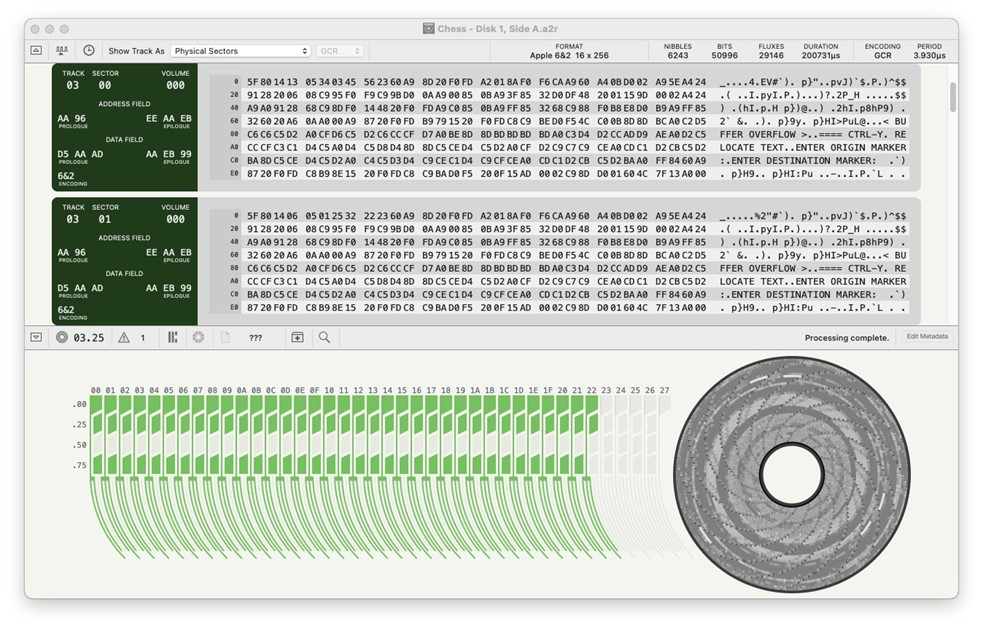This screenshot has width=983, height=629.
Task: Click the window-with-plus icon
Action: (x=297, y=337)
